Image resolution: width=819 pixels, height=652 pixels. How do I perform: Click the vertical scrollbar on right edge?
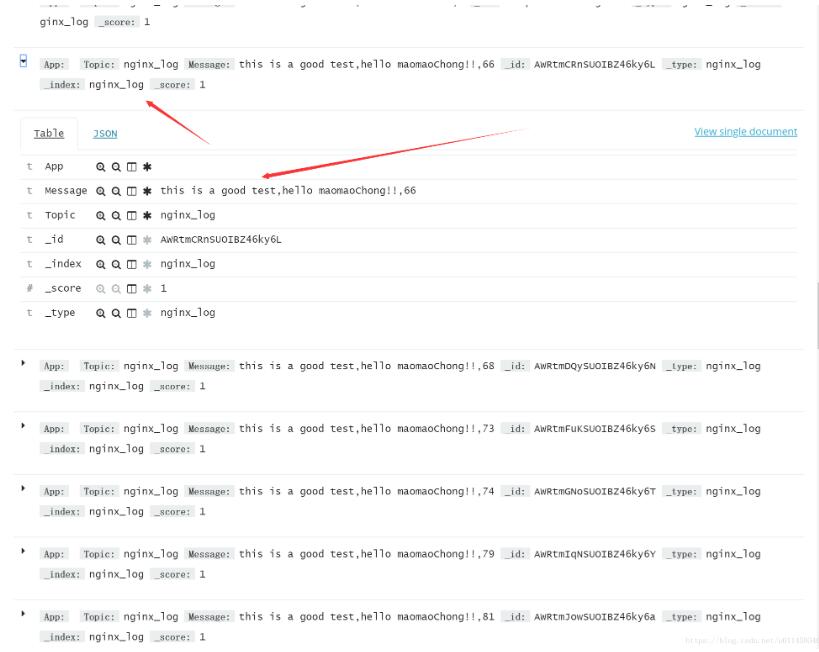click(x=816, y=320)
